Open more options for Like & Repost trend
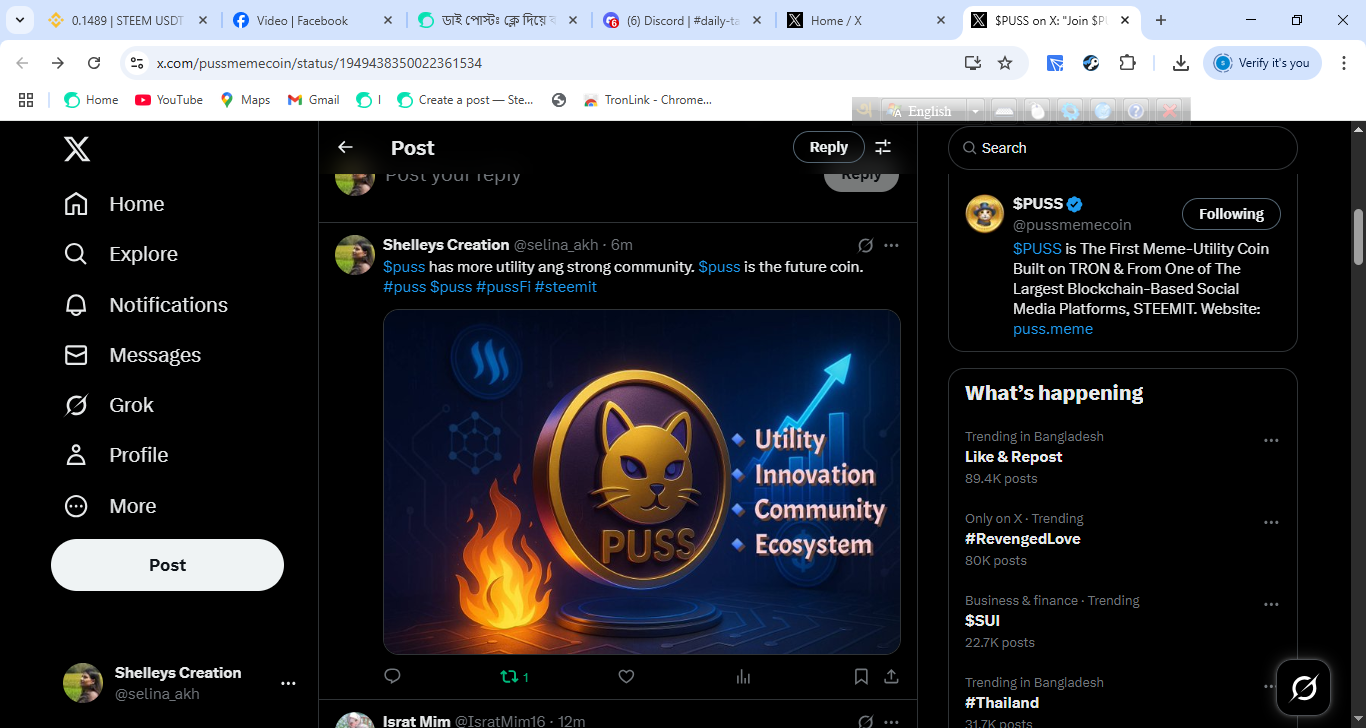This screenshot has width=1366, height=728. pos(1271,440)
